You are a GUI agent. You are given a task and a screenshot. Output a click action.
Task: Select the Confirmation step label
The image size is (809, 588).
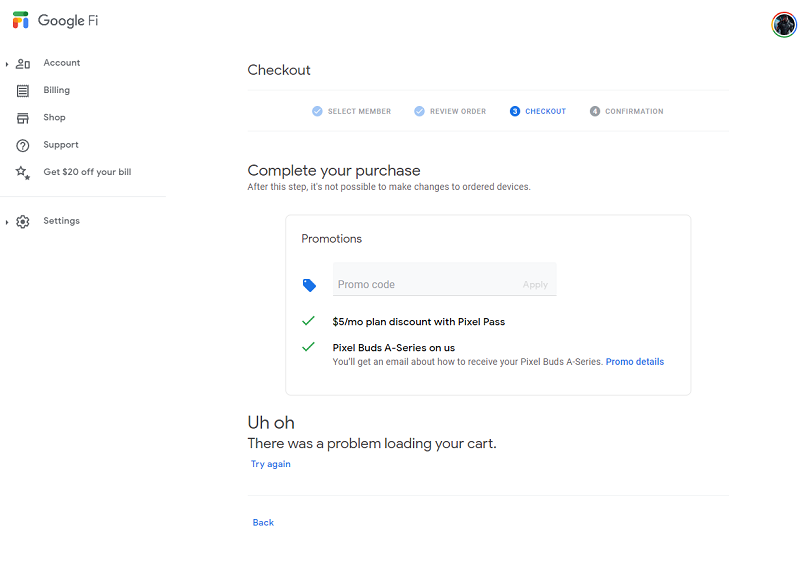click(x=634, y=111)
